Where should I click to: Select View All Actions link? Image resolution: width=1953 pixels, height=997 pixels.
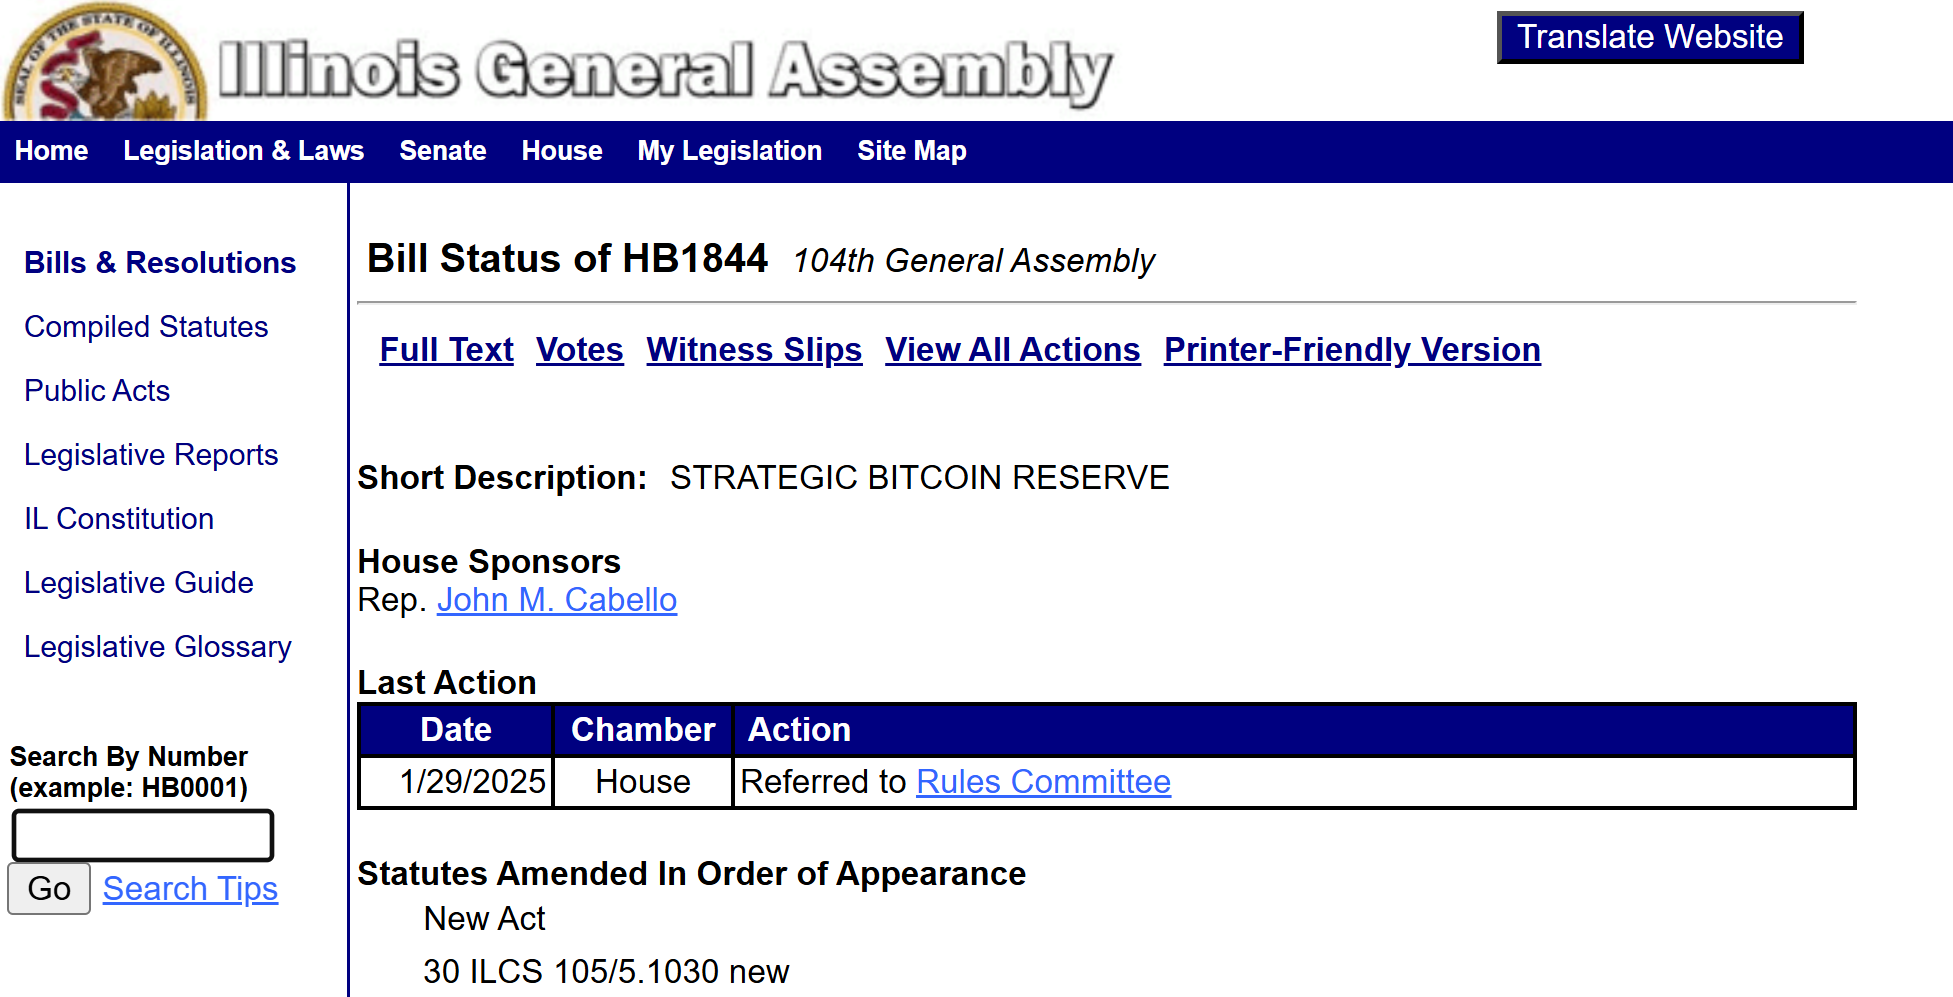click(1013, 350)
